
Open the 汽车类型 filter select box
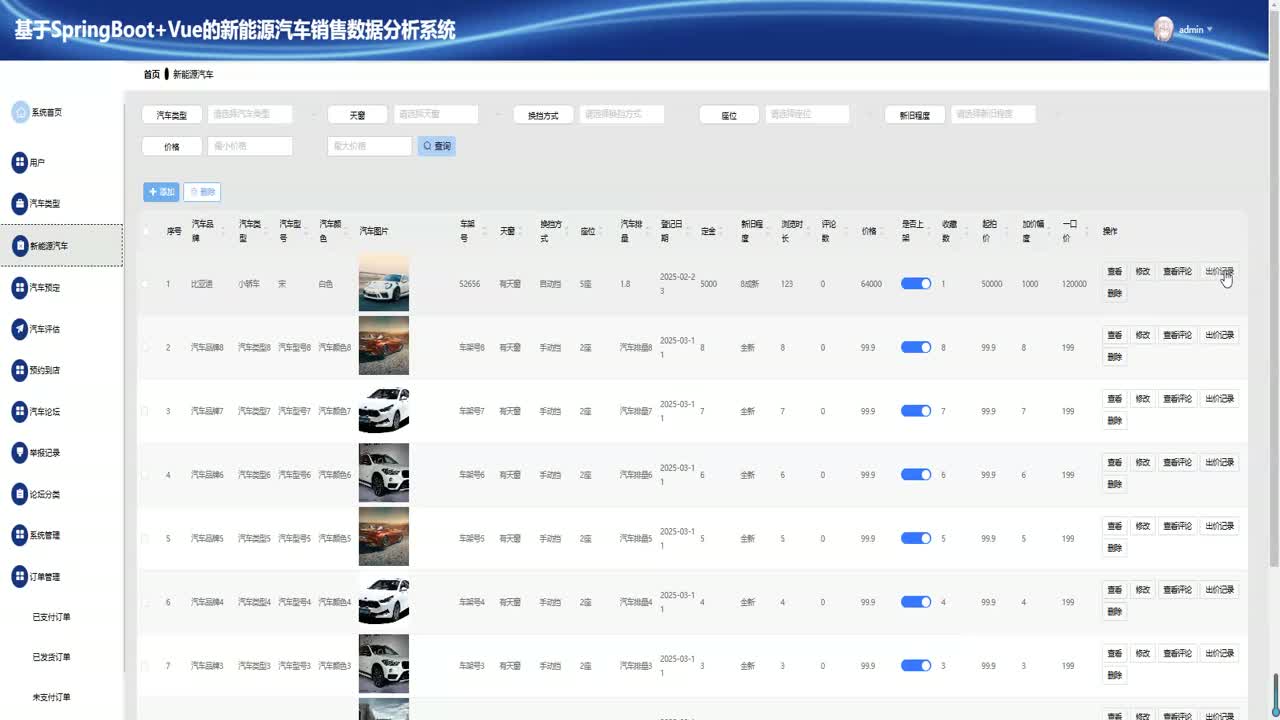coord(250,114)
